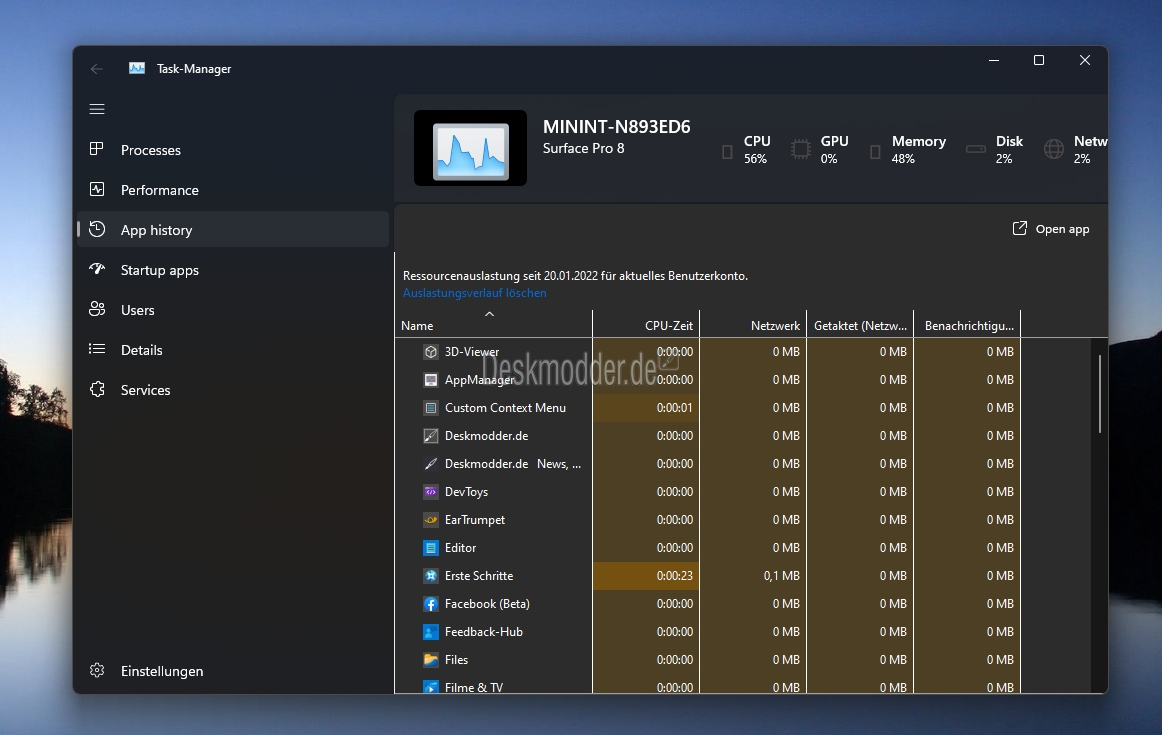Click the Open app button
The width and height of the screenshot is (1162, 735).
click(1050, 229)
